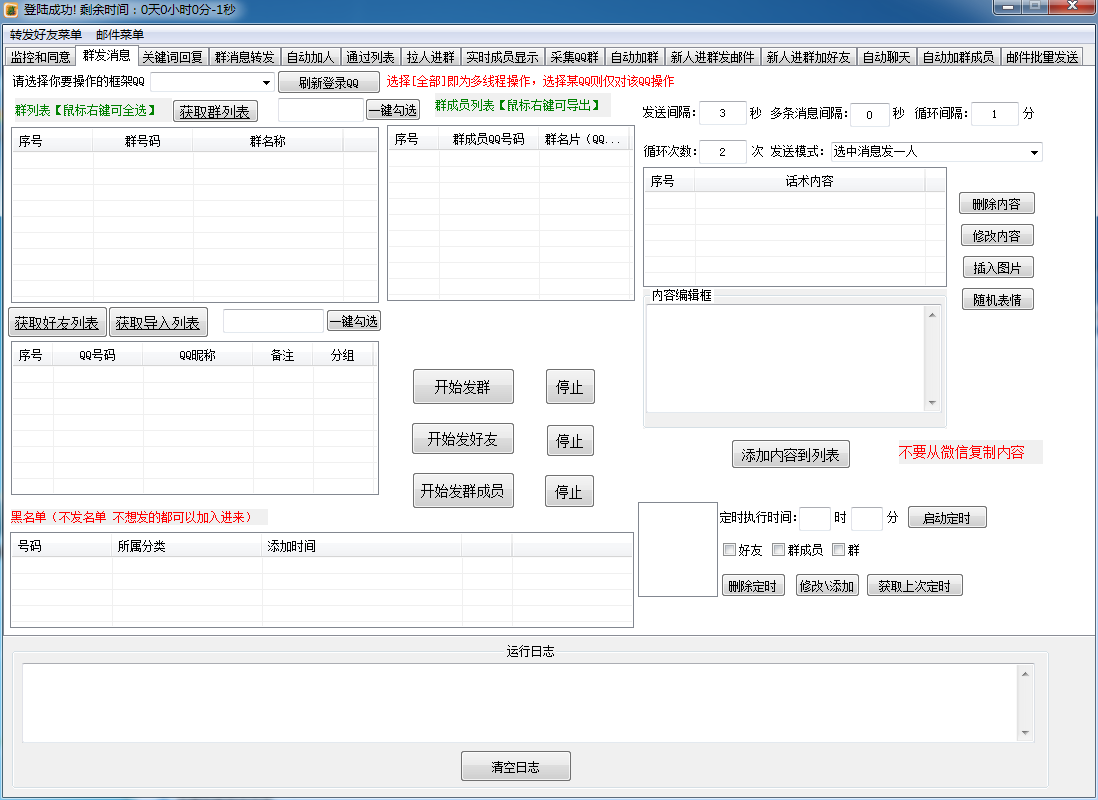Focus the 定时执行时间 hour field
This screenshot has height=800, width=1098.
[x=815, y=518]
